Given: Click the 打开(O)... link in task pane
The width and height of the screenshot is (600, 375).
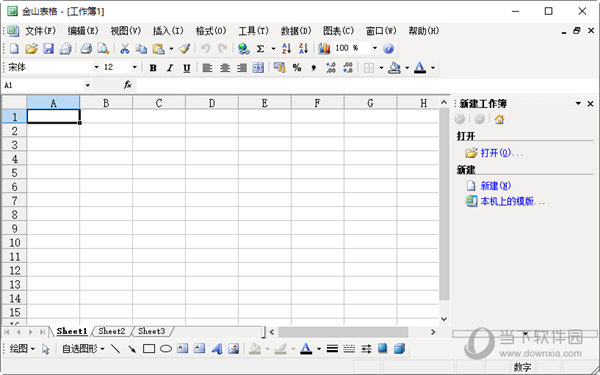Looking at the screenshot, I should tap(501, 153).
